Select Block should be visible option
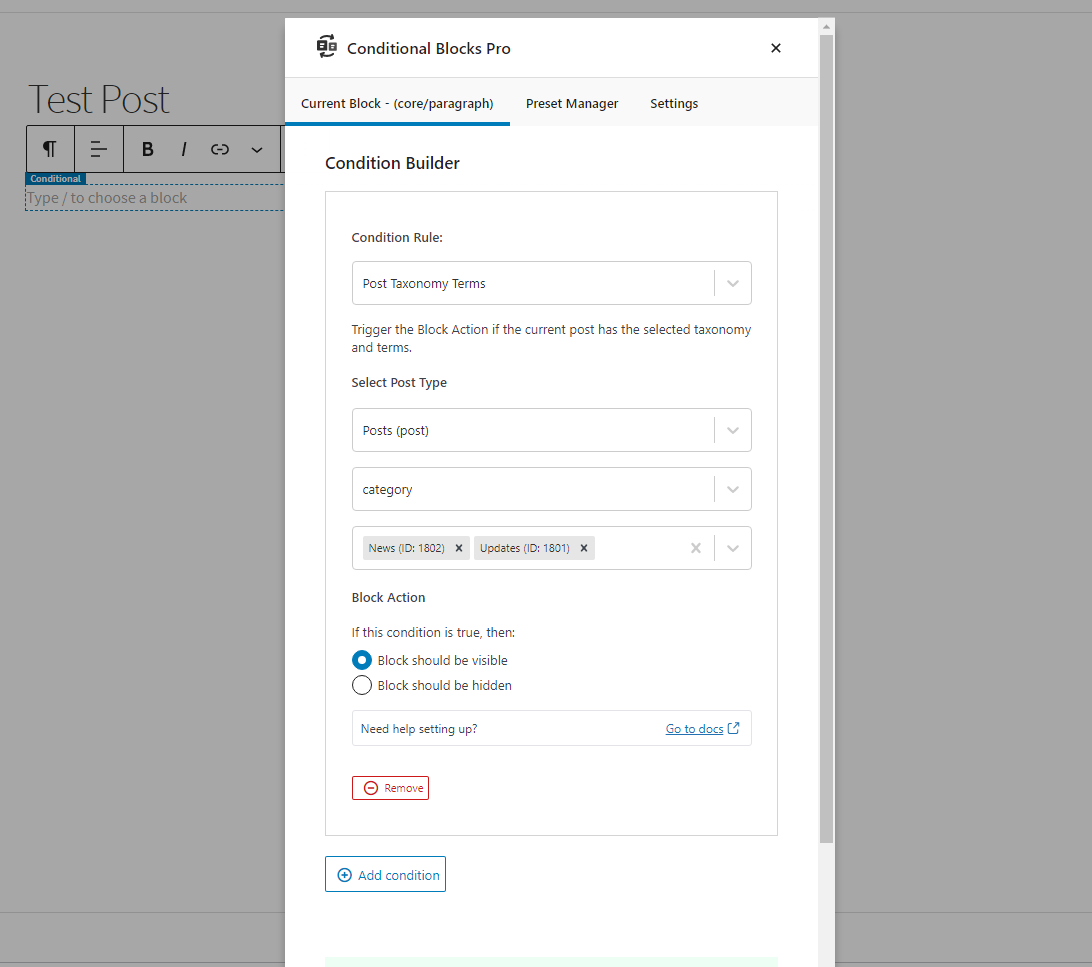The image size is (1092, 967). [x=361, y=660]
